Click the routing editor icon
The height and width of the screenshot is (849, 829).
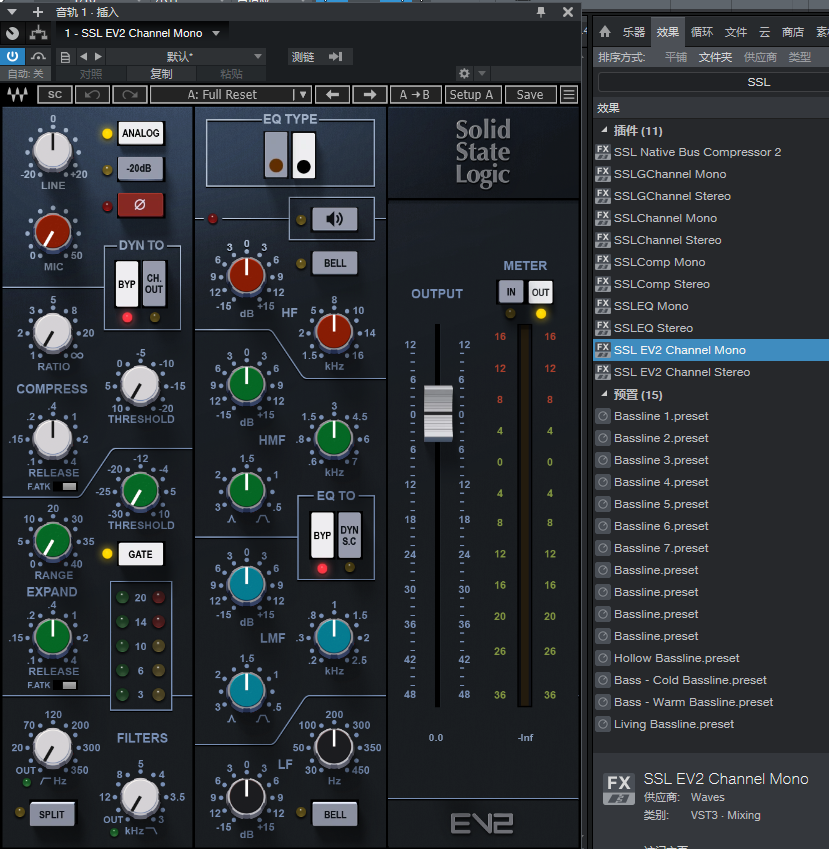tap(38, 33)
